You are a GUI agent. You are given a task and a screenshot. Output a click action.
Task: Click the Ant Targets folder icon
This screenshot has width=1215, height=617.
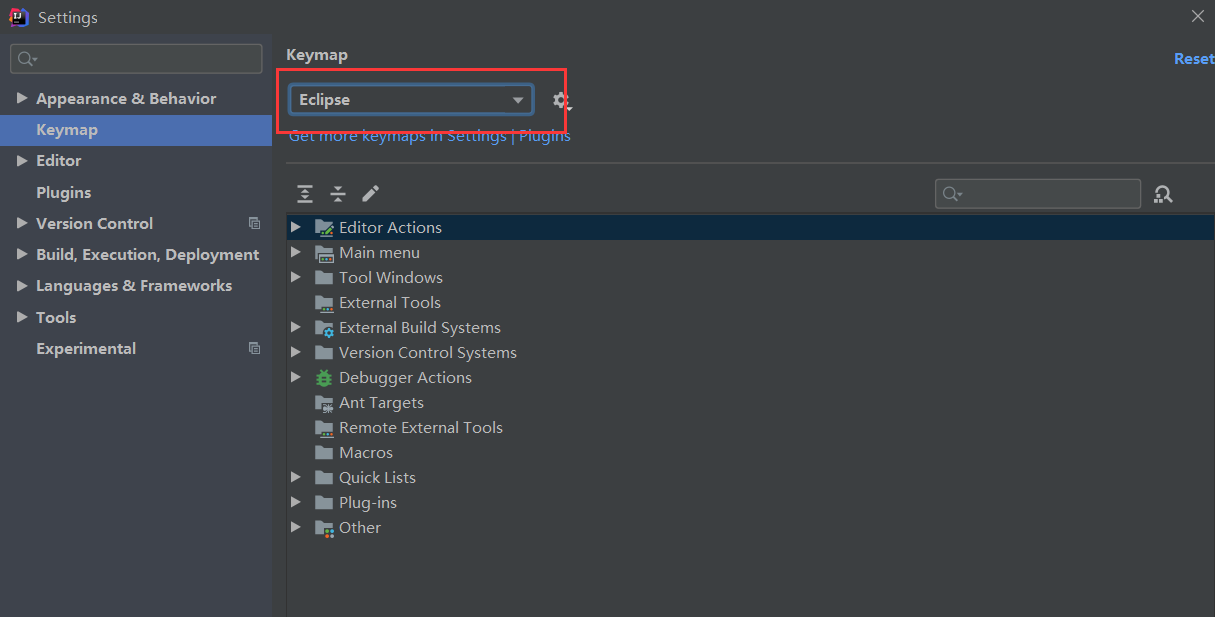[x=324, y=403]
